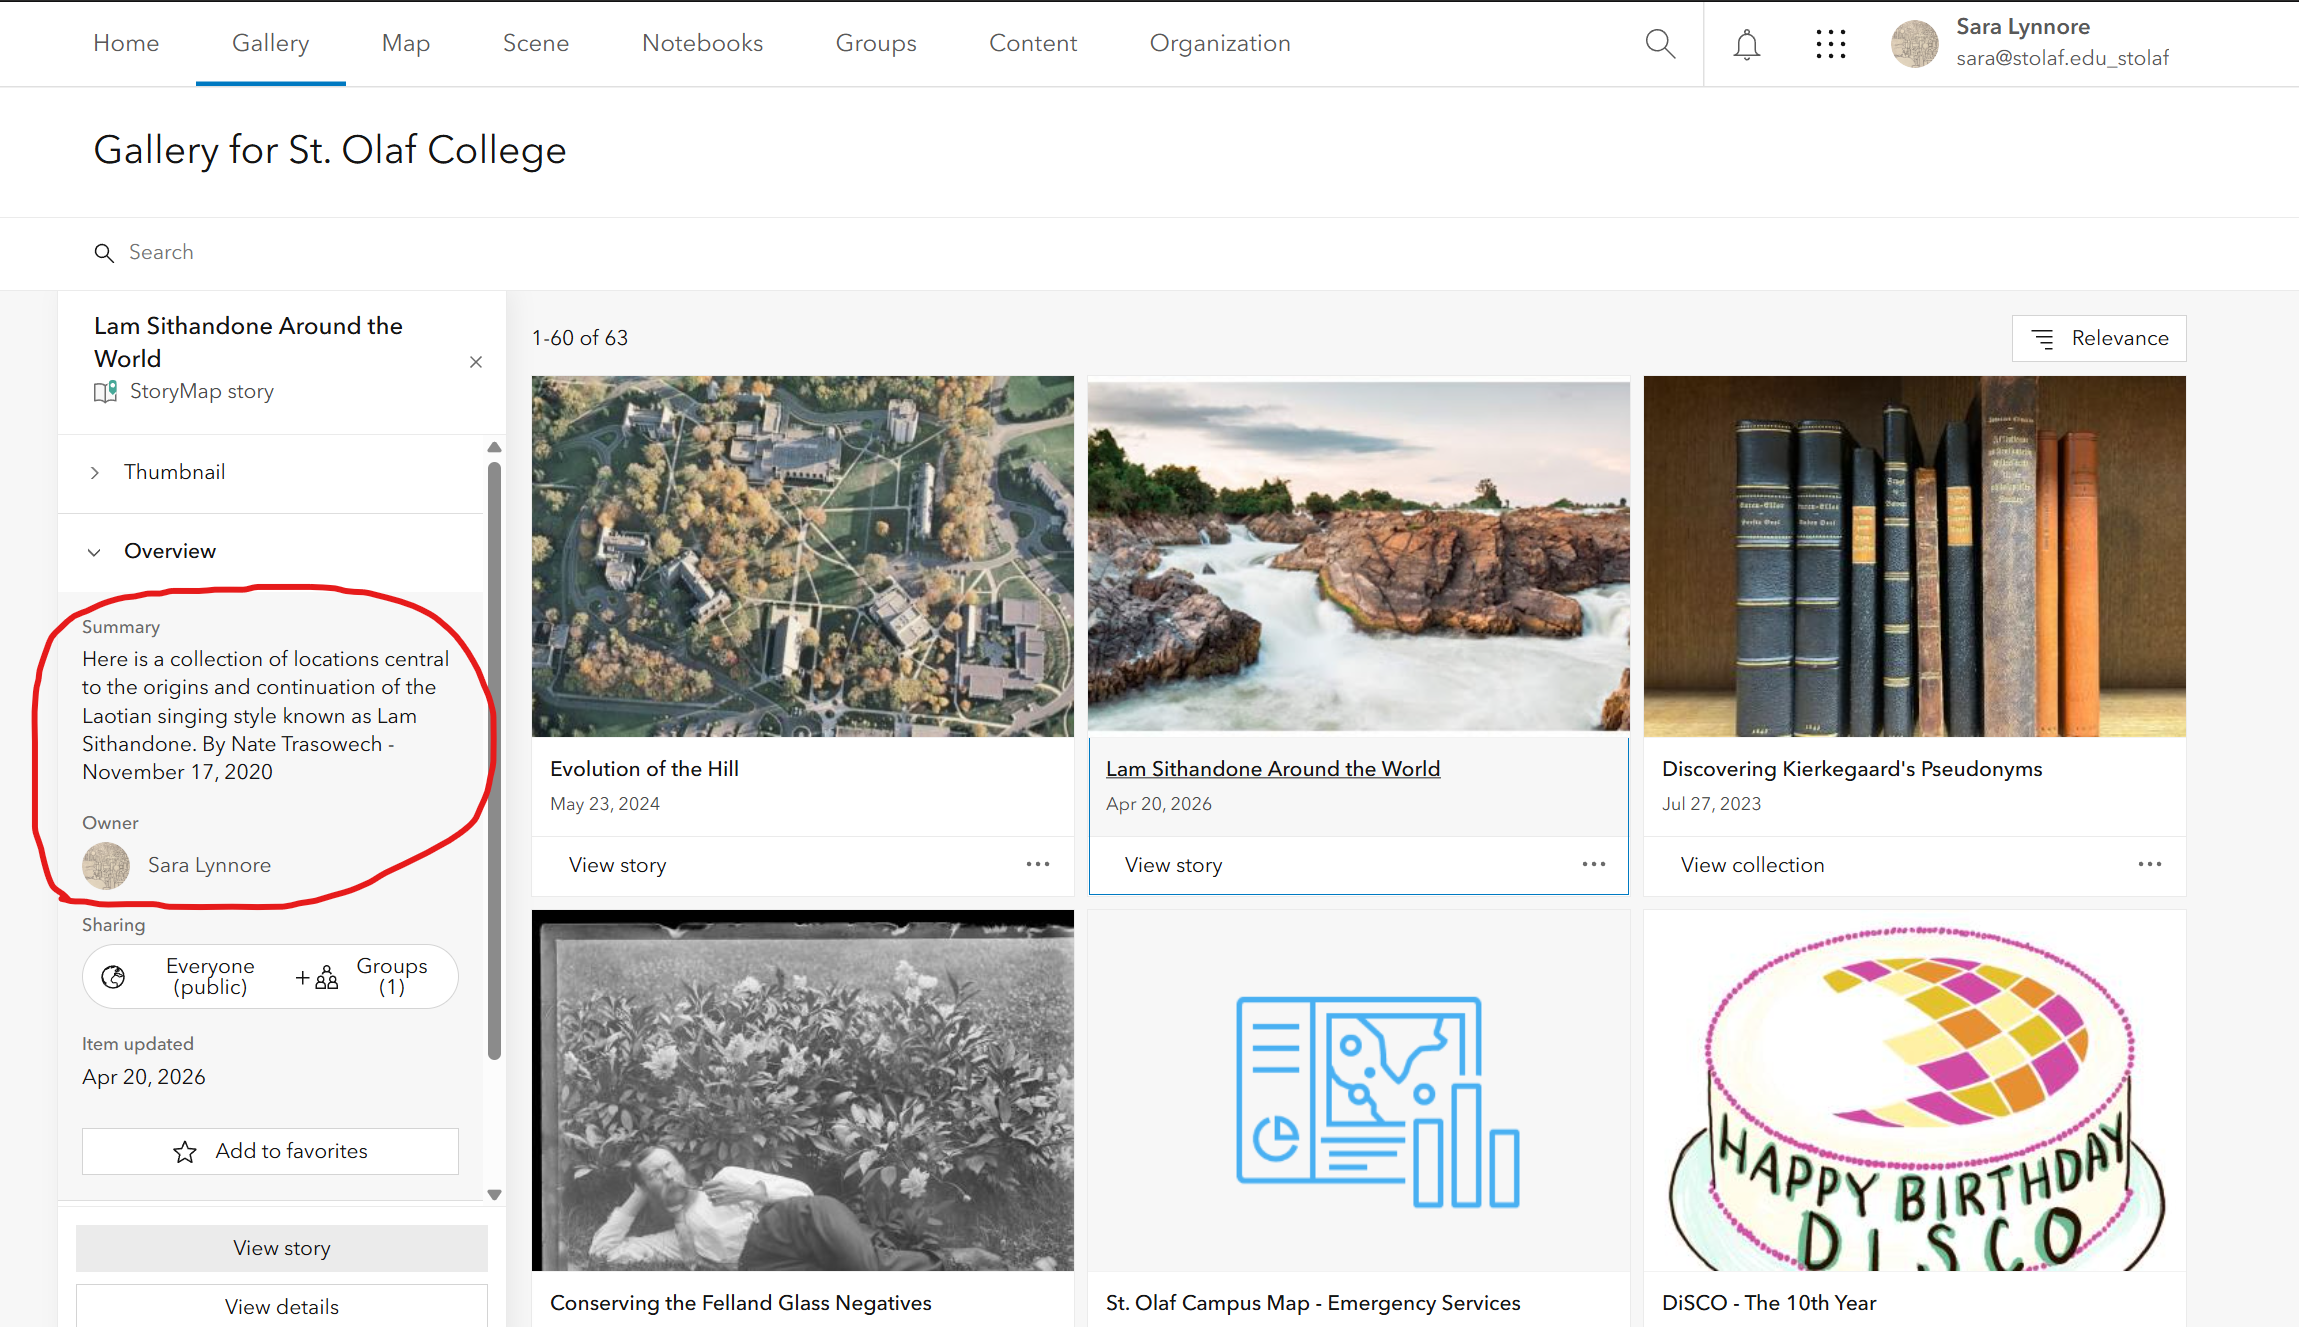
Task: Open more options for Lam Sithandone card
Action: click(x=1594, y=864)
